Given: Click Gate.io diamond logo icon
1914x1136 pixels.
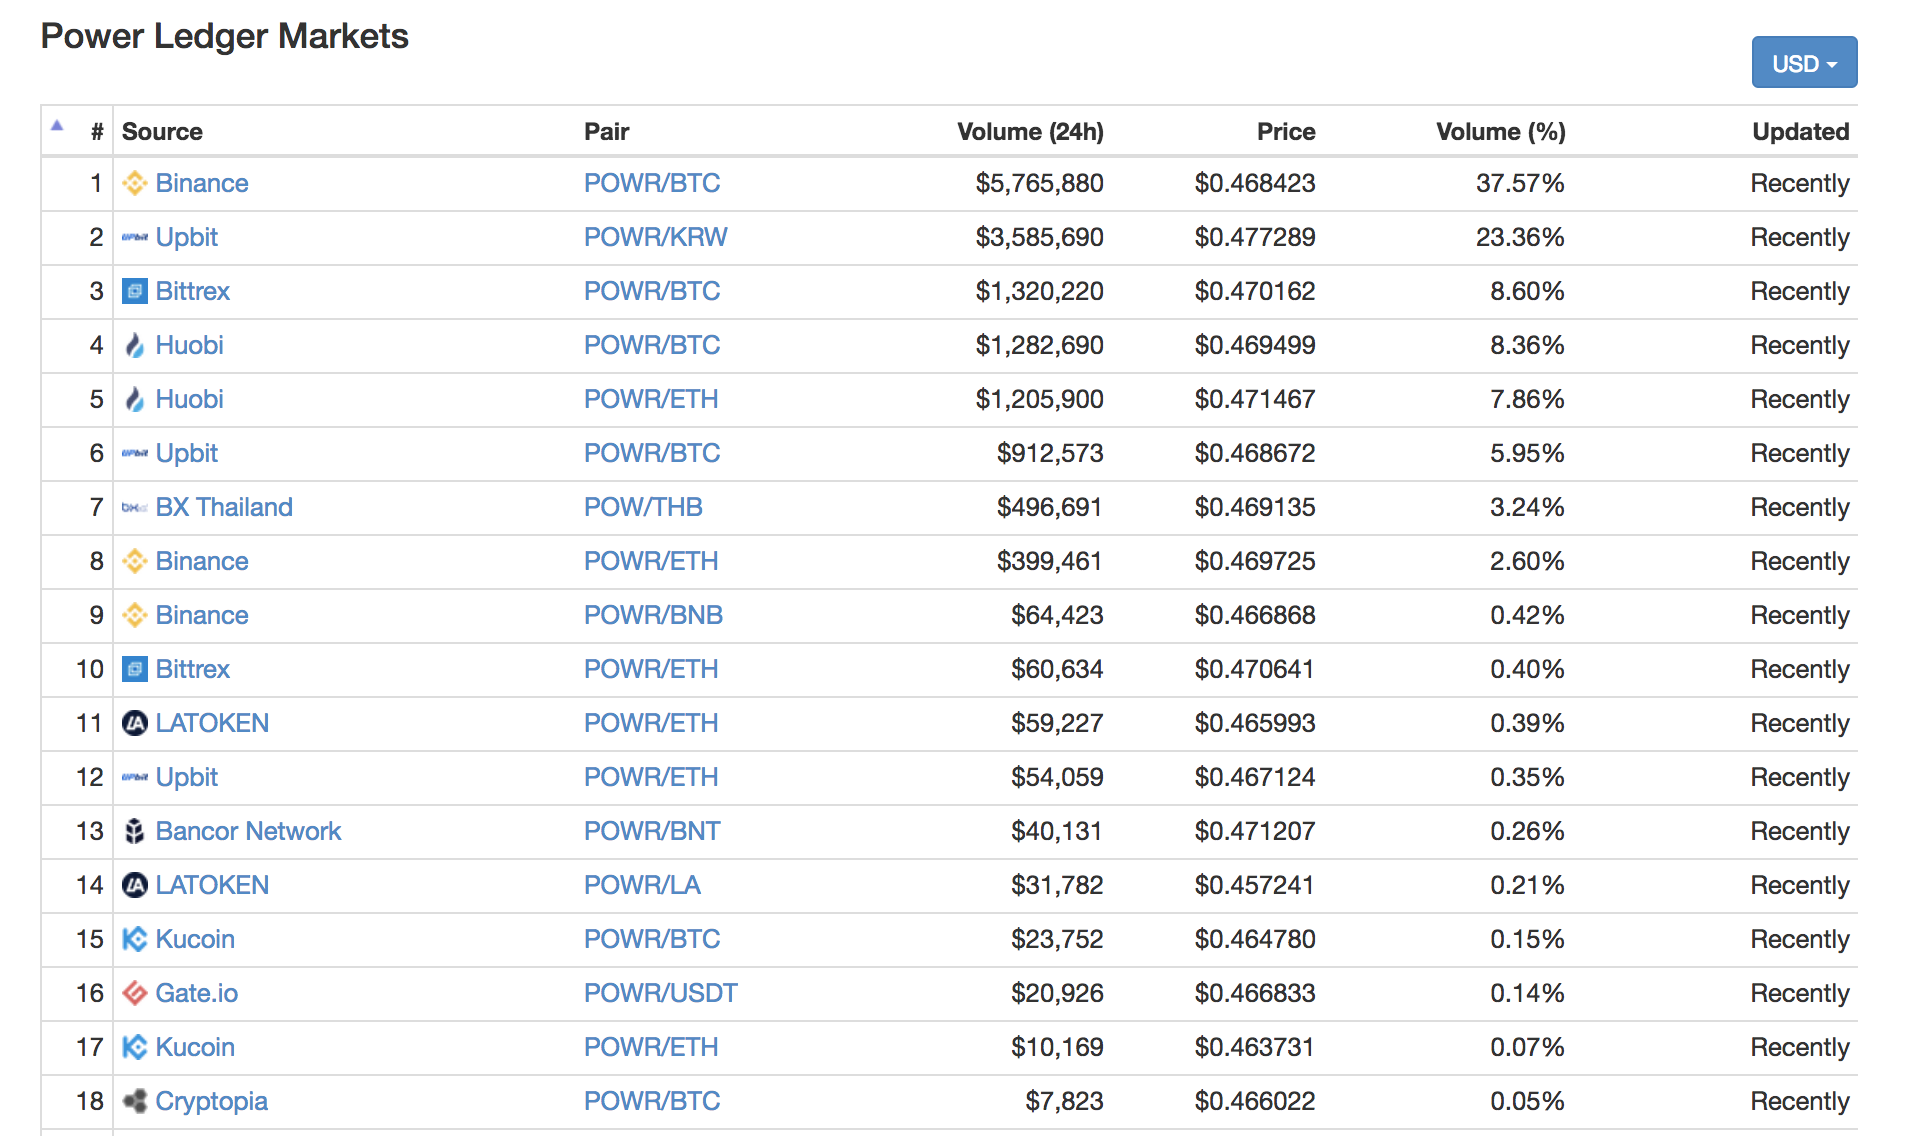Looking at the screenshot, I should coord(134,993).
